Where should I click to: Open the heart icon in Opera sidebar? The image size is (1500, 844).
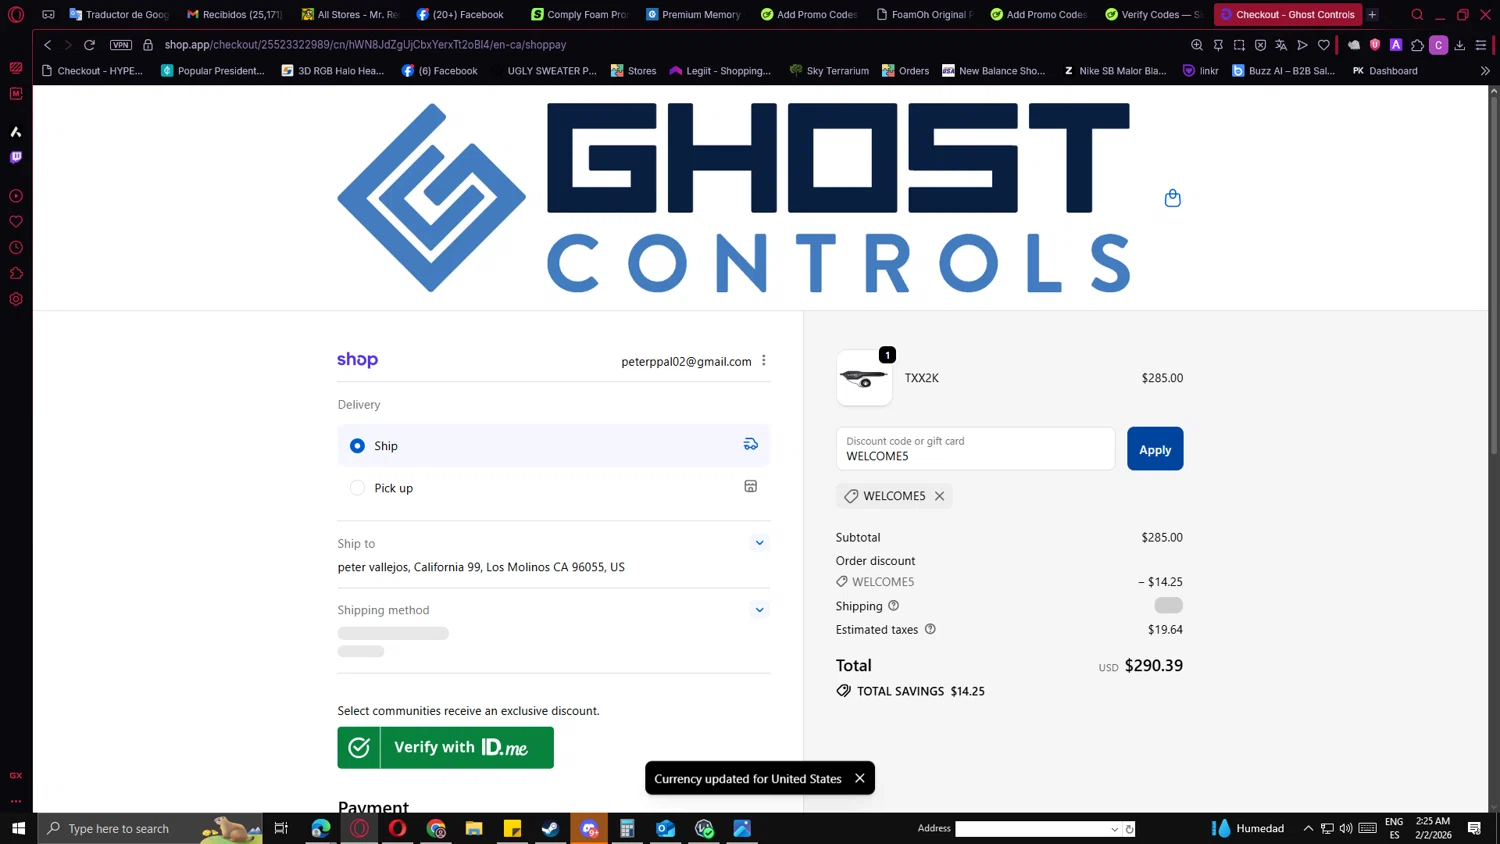point(16,222)
